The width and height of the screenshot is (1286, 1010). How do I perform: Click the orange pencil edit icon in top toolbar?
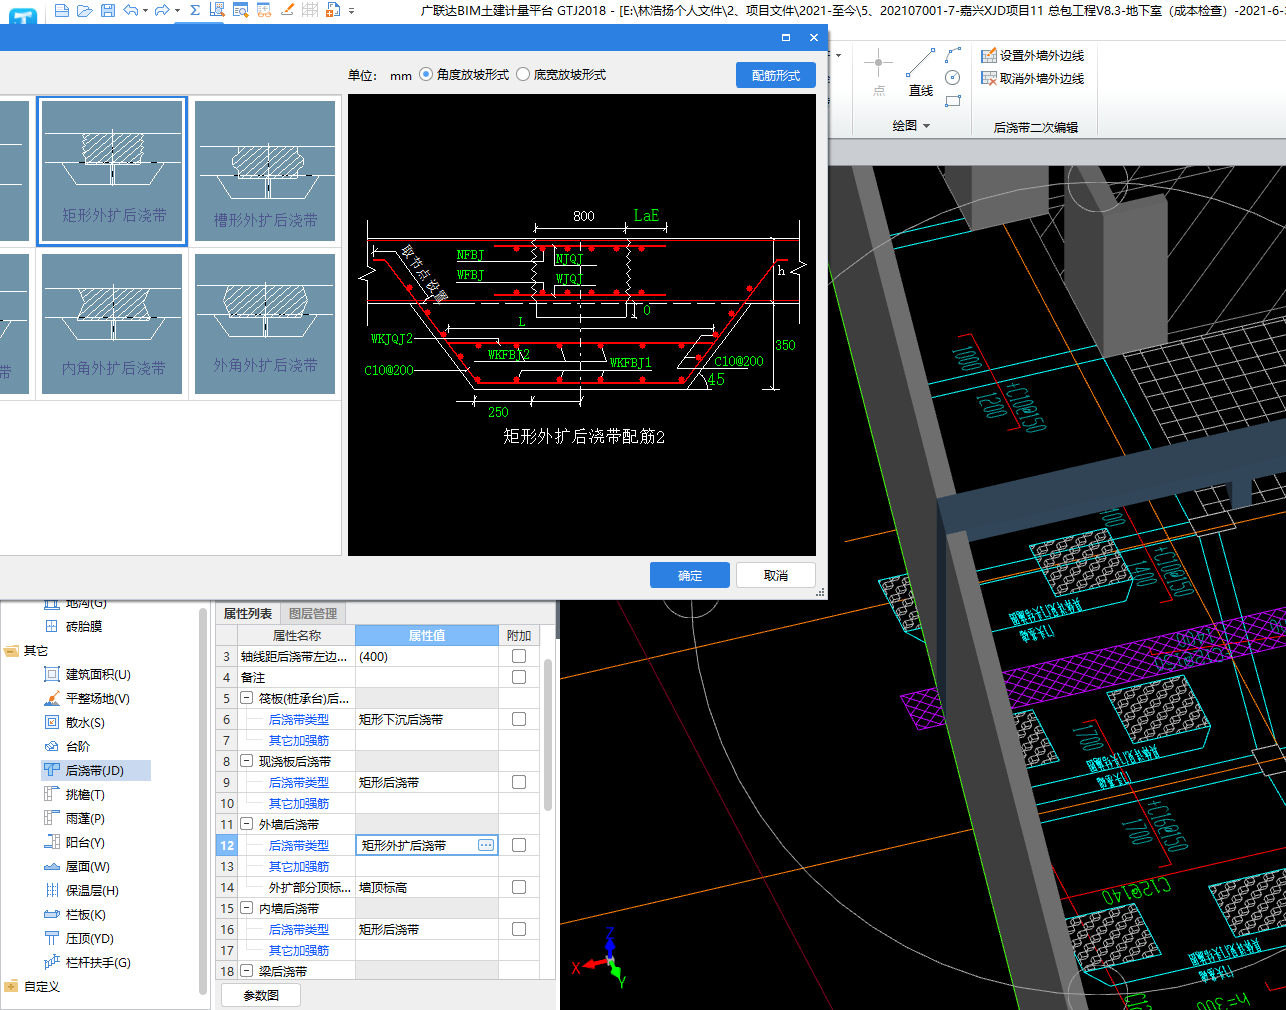point(288,10)
